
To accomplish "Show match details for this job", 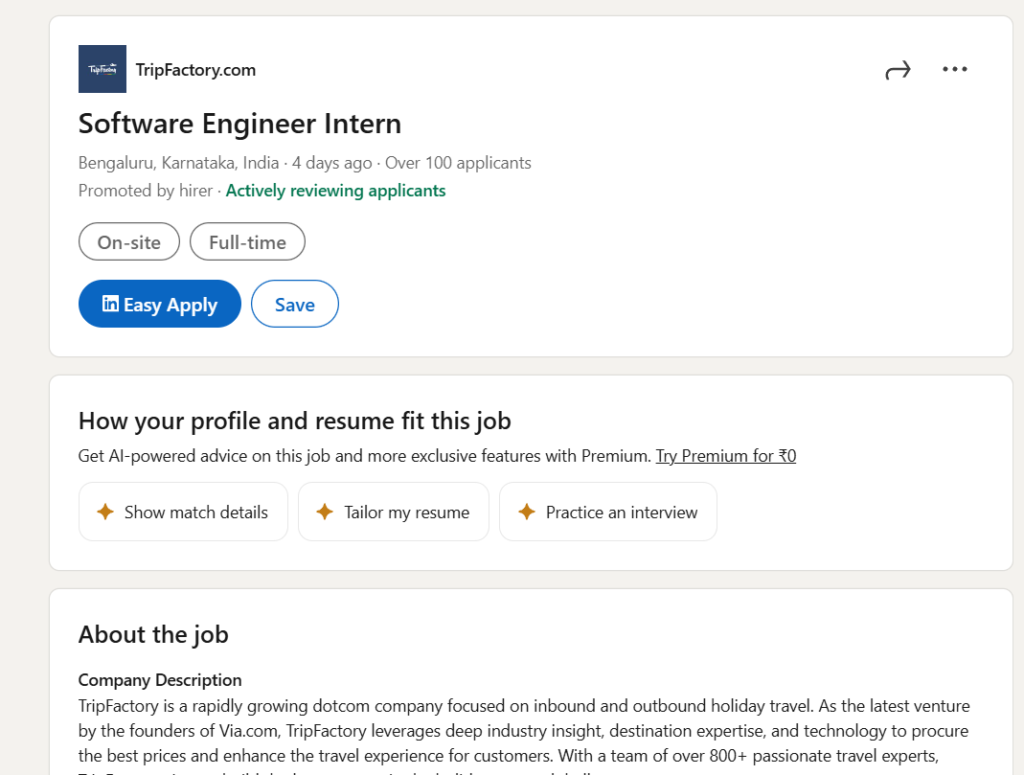I will (x=196, y=512).
